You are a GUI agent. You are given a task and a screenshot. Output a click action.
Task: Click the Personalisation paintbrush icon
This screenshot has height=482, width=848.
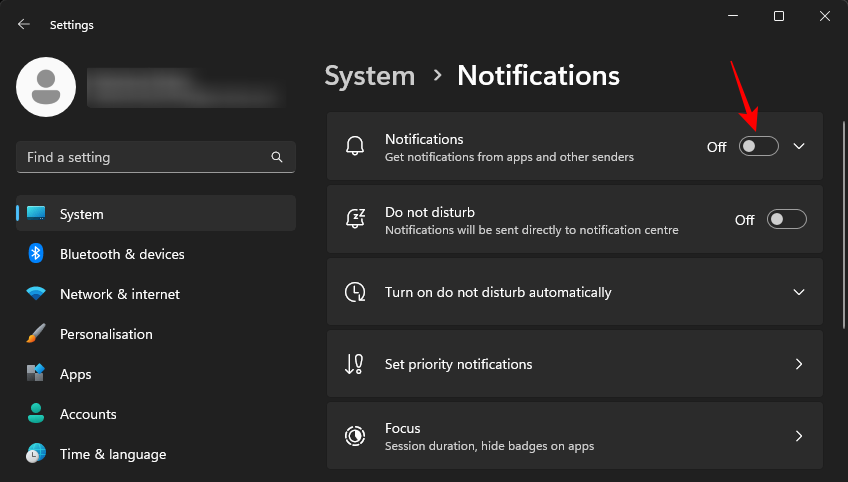(x=36, y=333)
